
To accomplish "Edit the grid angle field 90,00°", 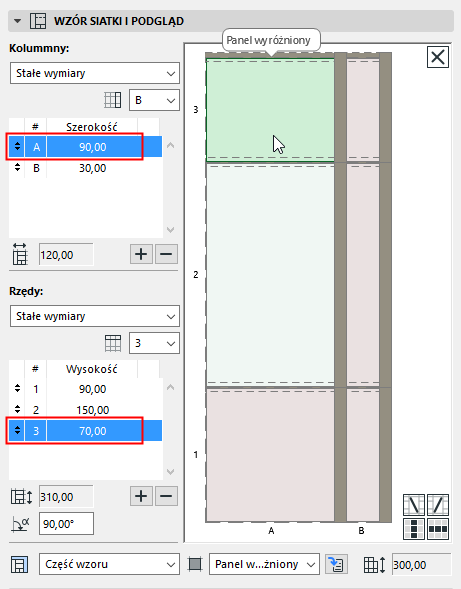I will [66, 524].
